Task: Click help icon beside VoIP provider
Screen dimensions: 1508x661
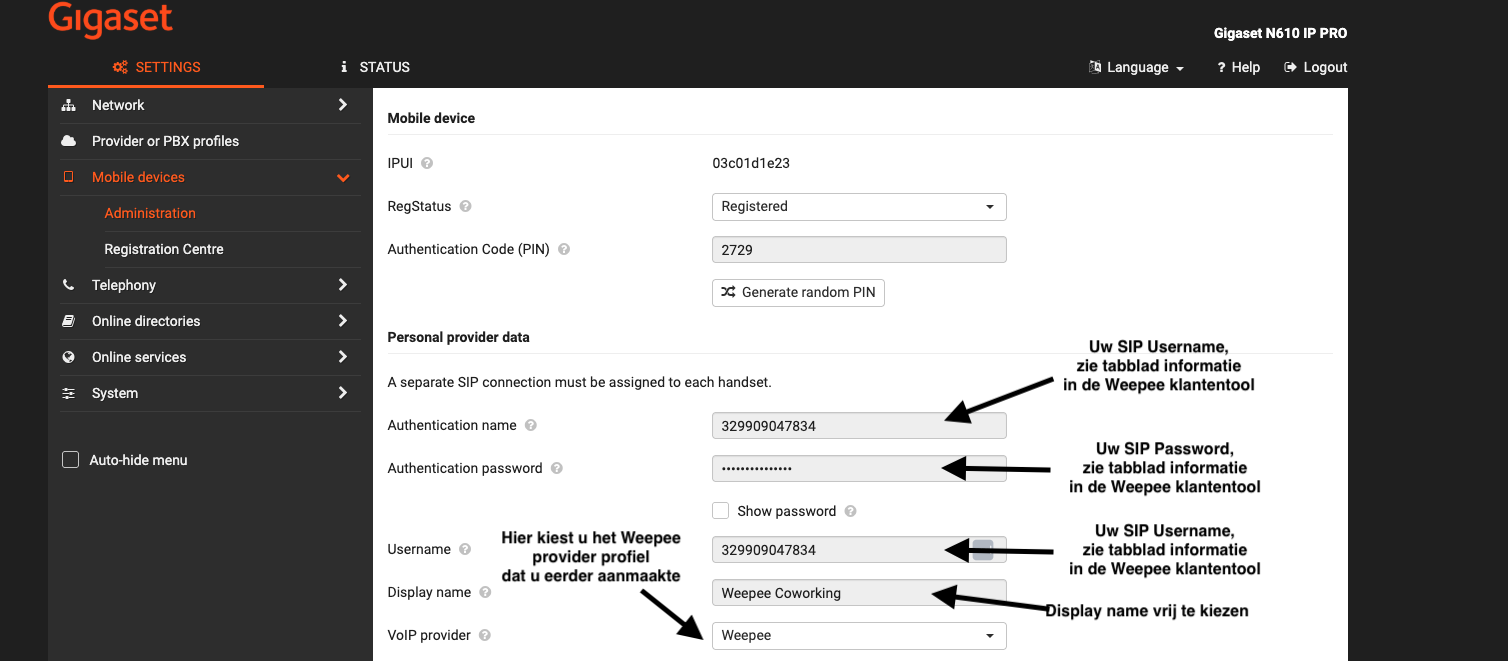Action: coord(485,635)
